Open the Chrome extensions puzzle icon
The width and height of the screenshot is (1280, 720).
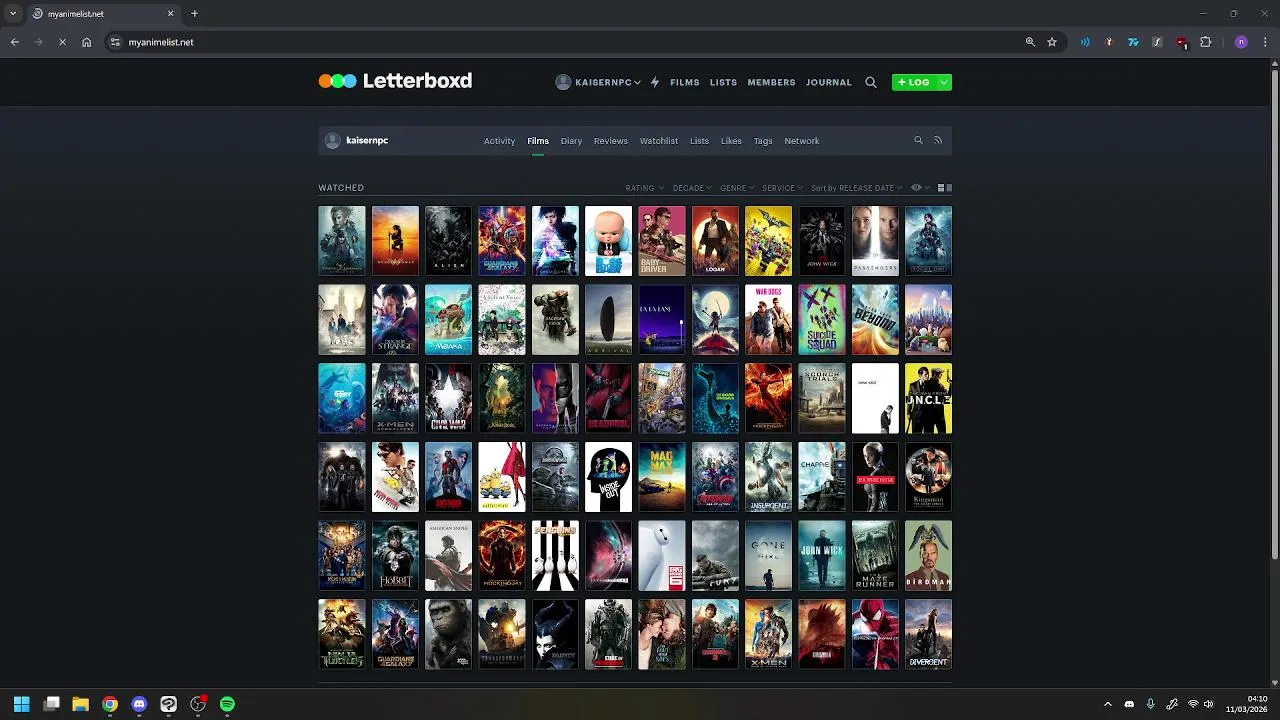(x=1205, y=42)
